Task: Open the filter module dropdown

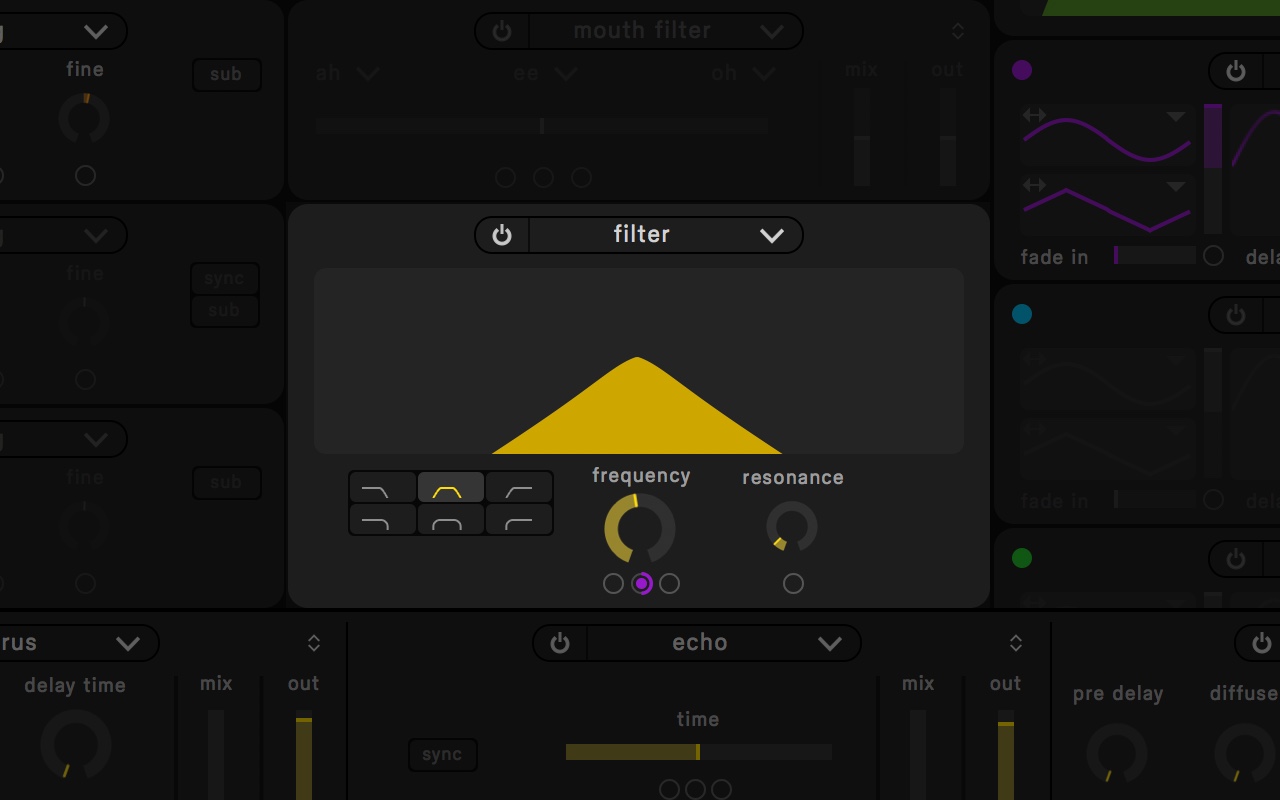Action: click(x=771, y=235)
